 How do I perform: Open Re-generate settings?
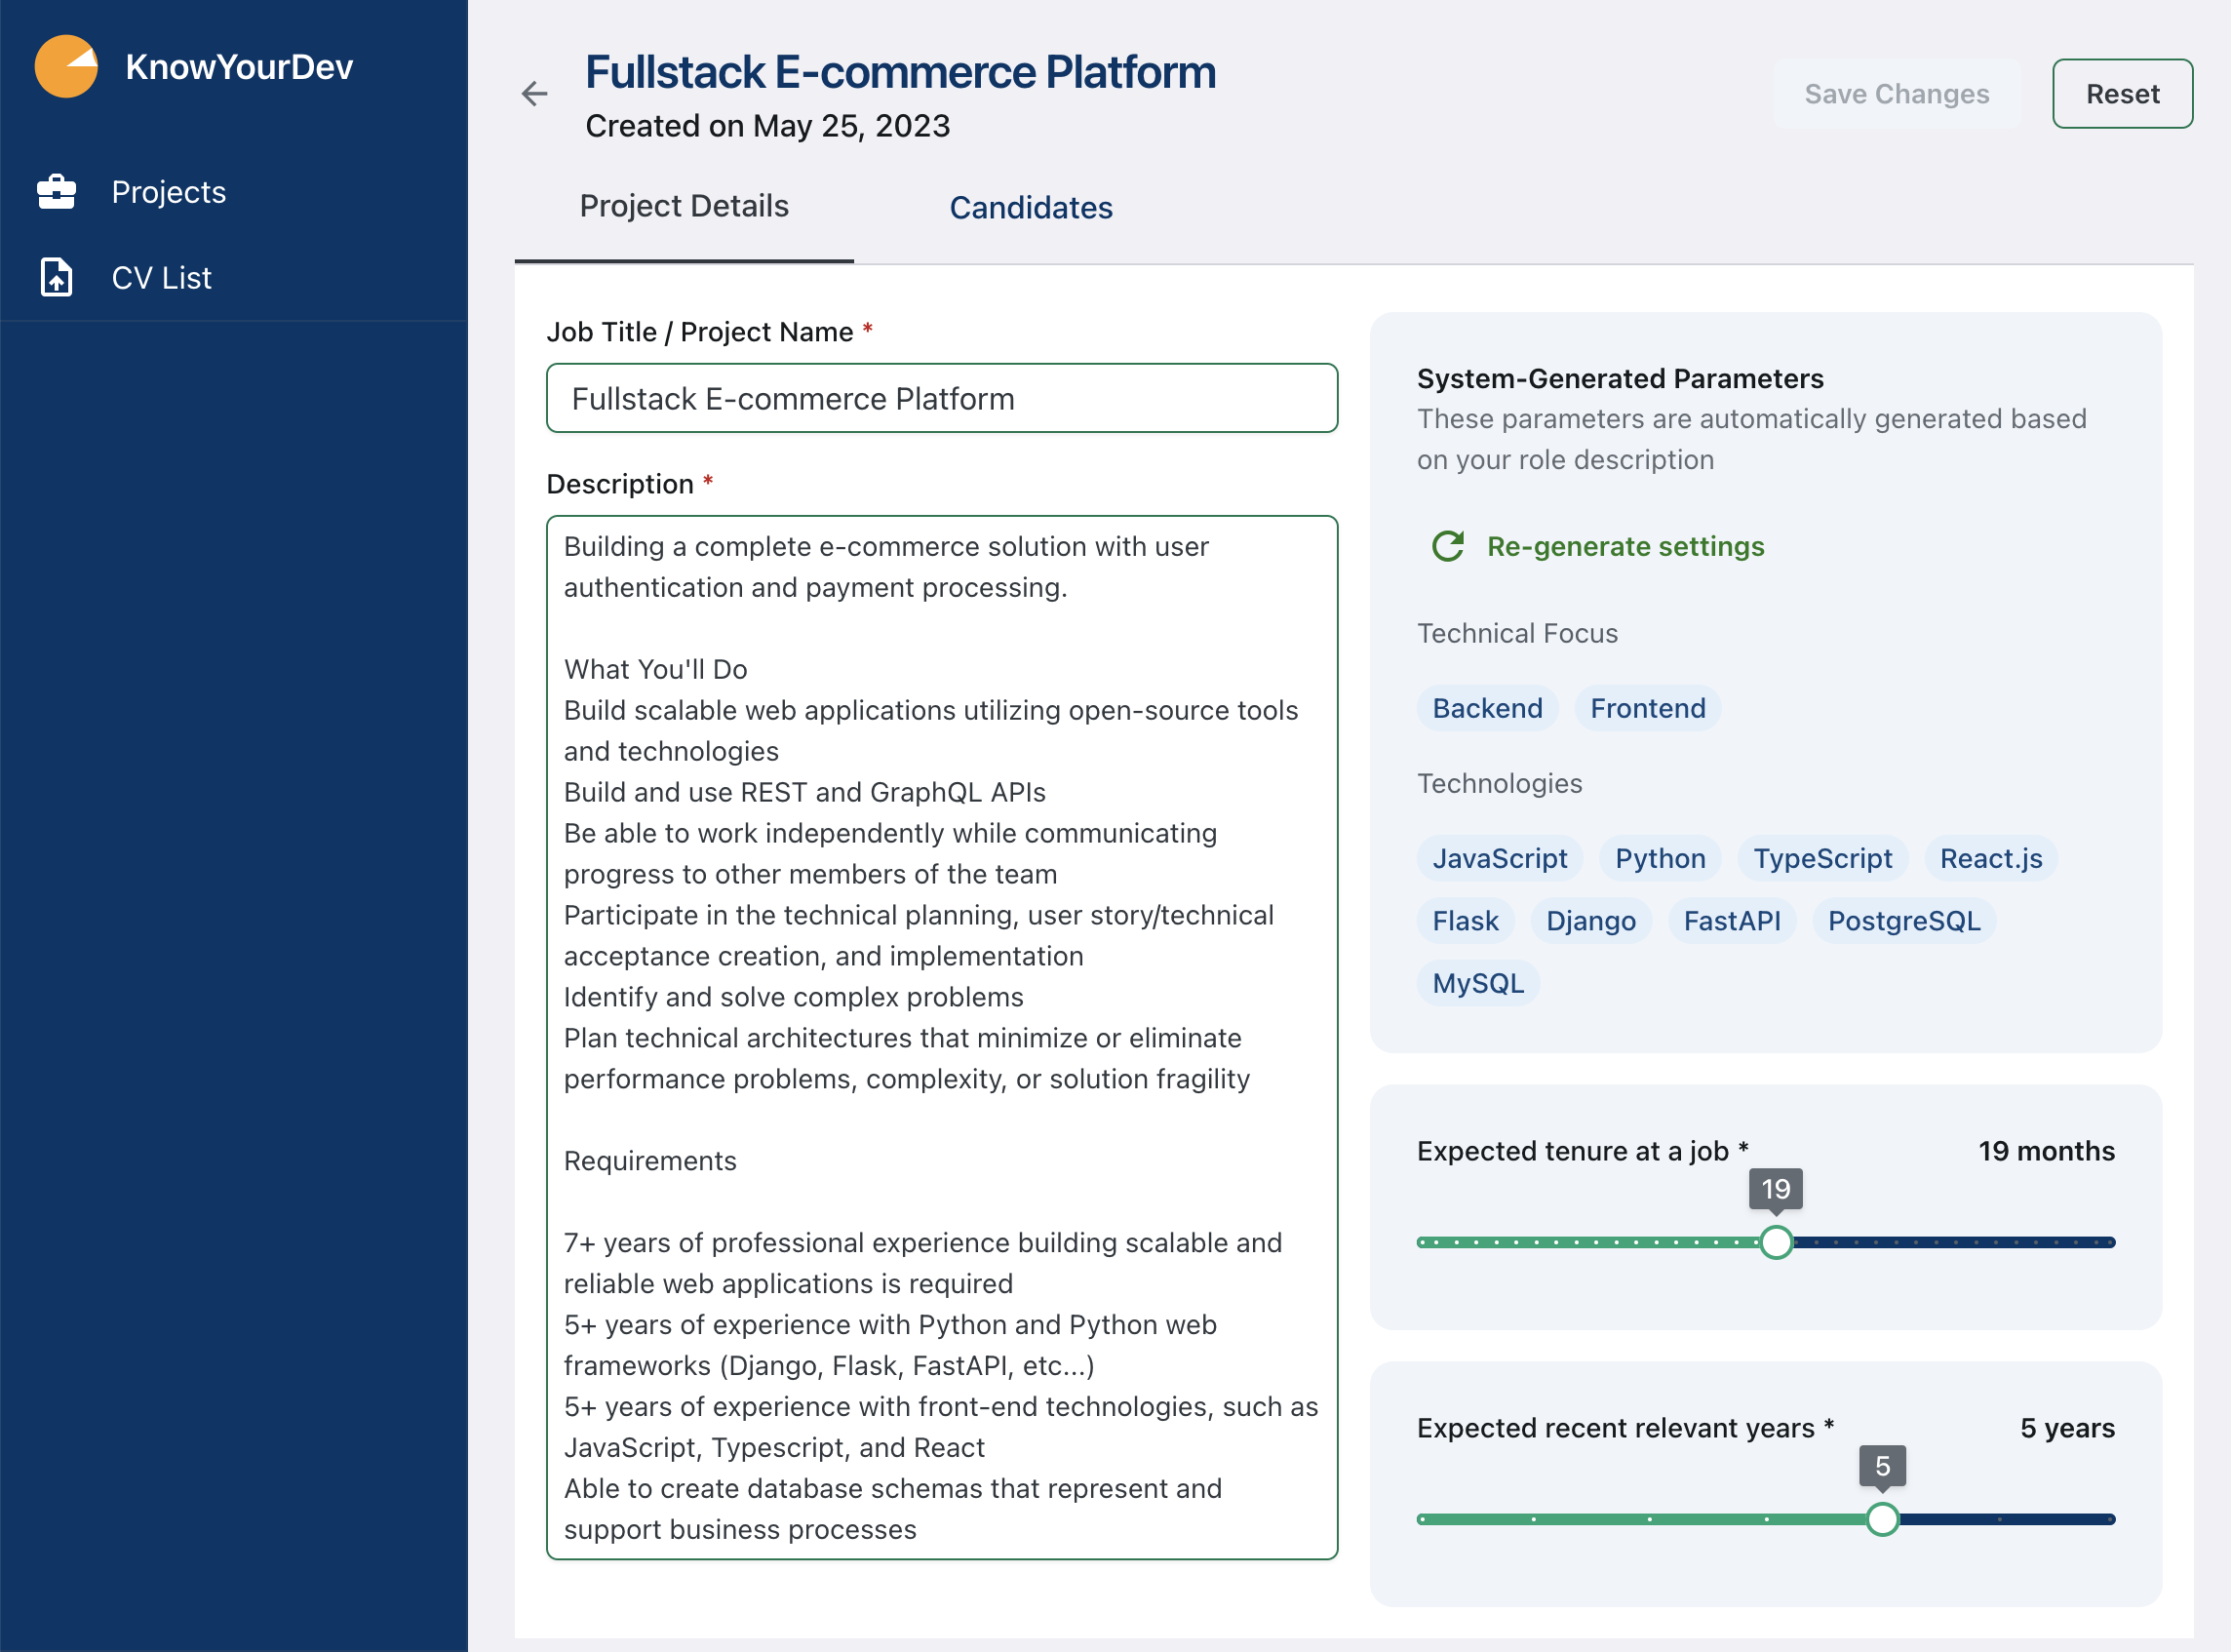1625,547
